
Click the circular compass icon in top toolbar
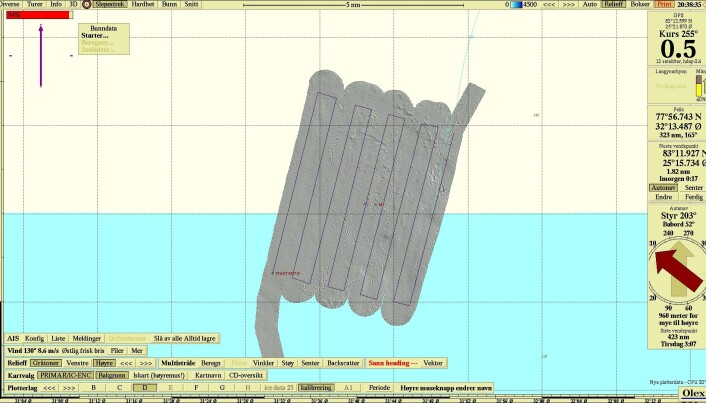point(86,4)
